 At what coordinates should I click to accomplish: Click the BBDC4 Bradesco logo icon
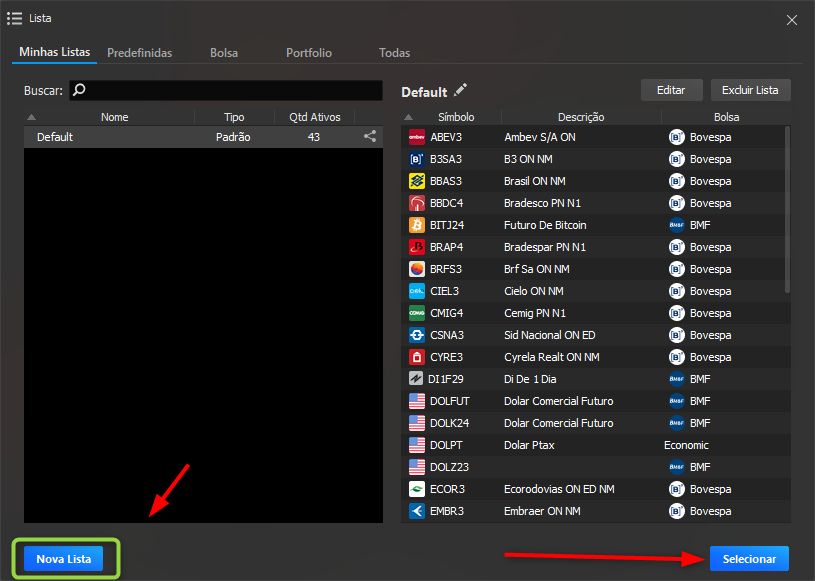[x=417, y=203]
